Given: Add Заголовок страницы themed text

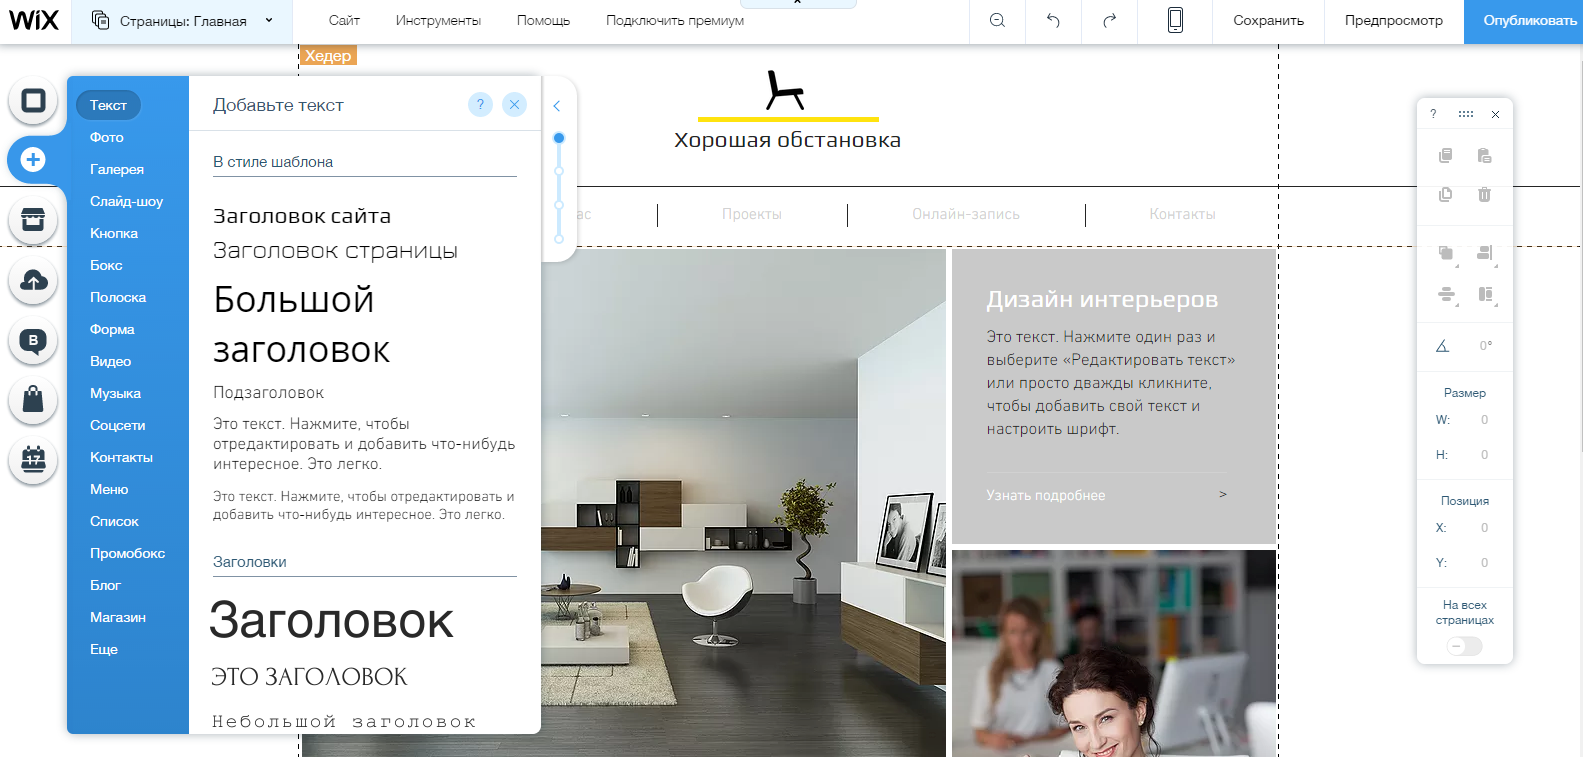Looking at the screenshot, I should tap(335, 251).
